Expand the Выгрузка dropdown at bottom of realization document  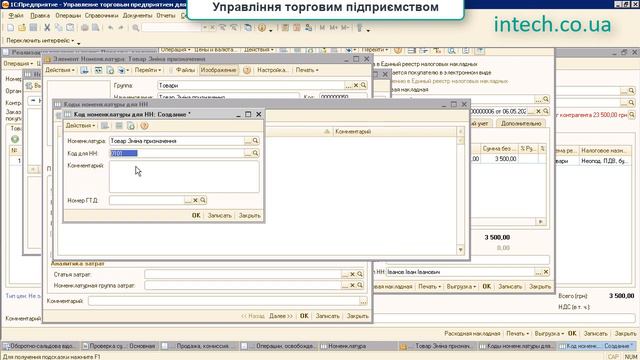coord(549,333)
